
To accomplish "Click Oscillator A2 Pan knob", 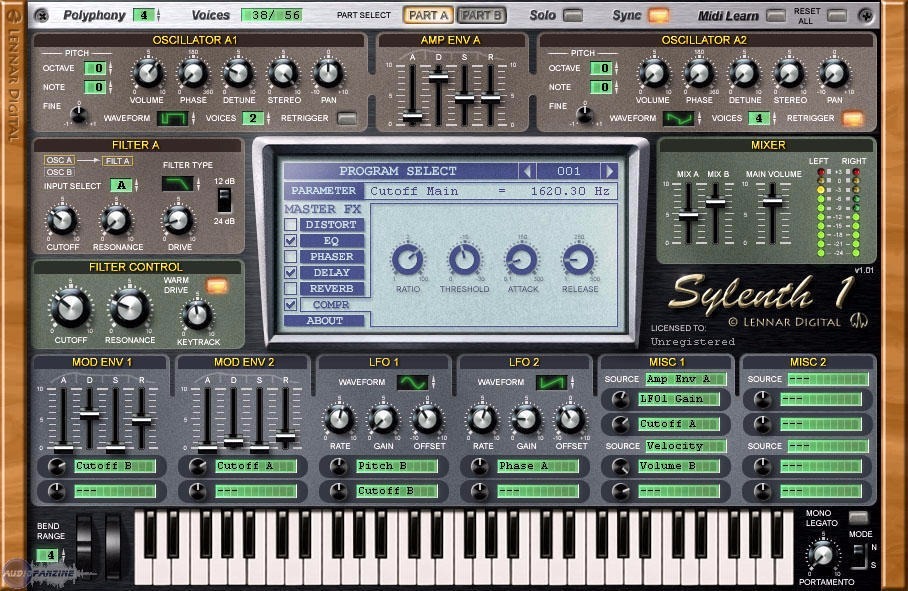I will coord(834,74).
